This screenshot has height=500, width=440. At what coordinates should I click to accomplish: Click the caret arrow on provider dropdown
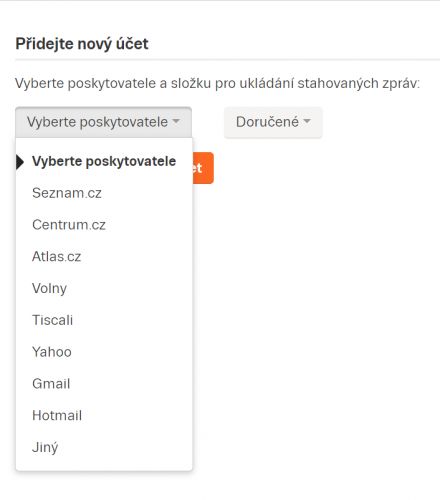[176, 121]
